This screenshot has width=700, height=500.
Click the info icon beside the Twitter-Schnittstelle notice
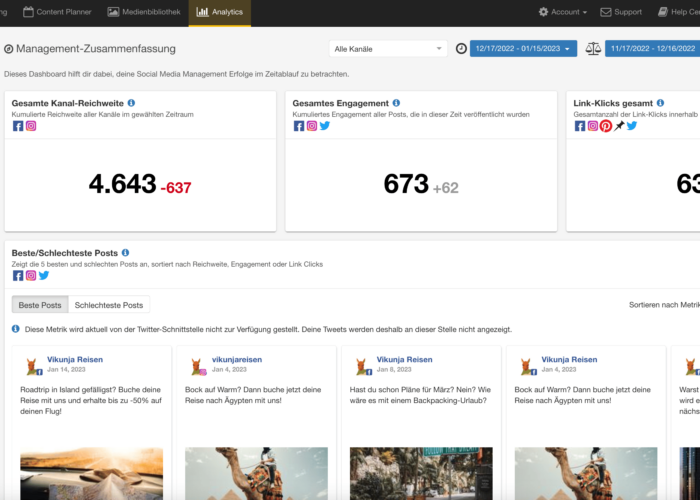(x=16, y=329)
